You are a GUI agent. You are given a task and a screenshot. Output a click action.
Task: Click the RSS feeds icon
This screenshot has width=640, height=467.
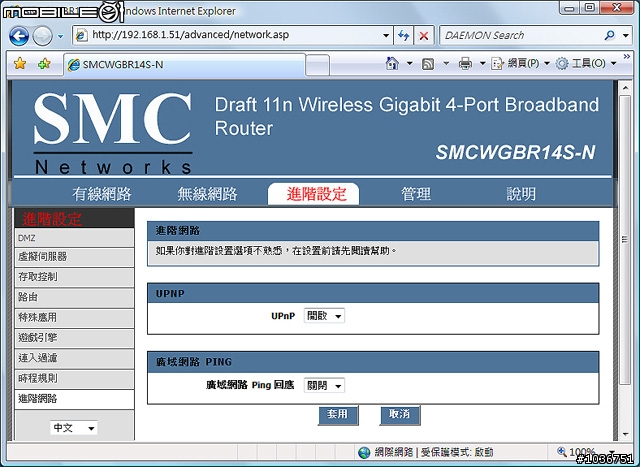[428, 64]
